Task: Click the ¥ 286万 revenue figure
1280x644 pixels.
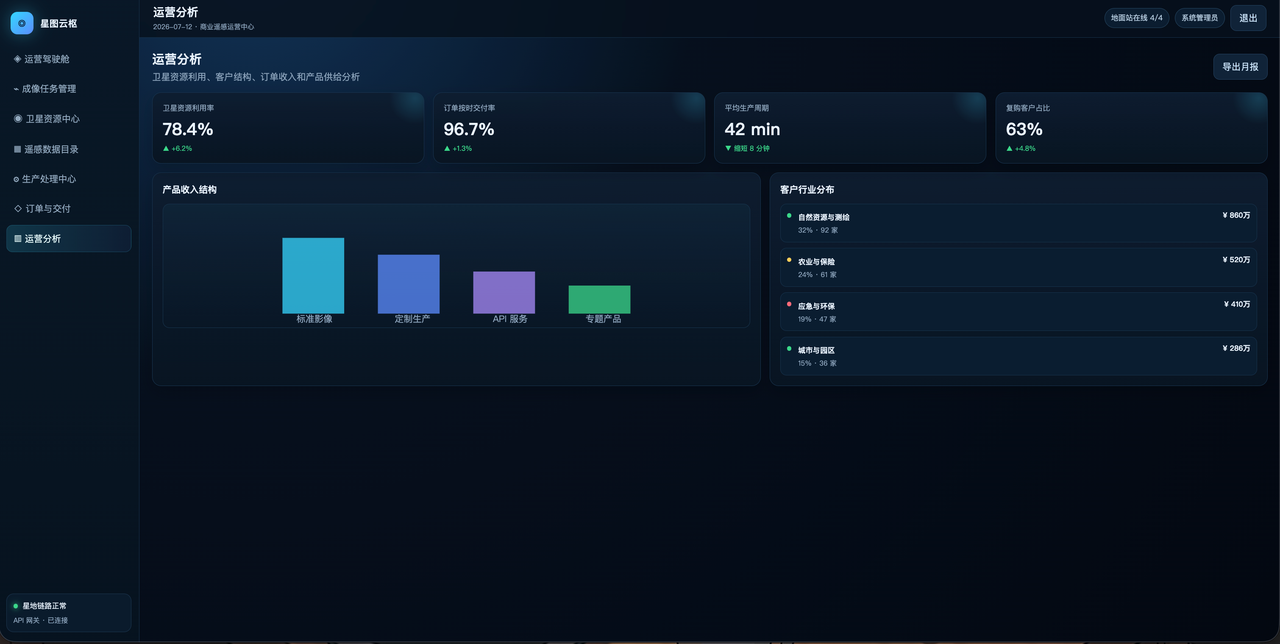Action: 1236,348
